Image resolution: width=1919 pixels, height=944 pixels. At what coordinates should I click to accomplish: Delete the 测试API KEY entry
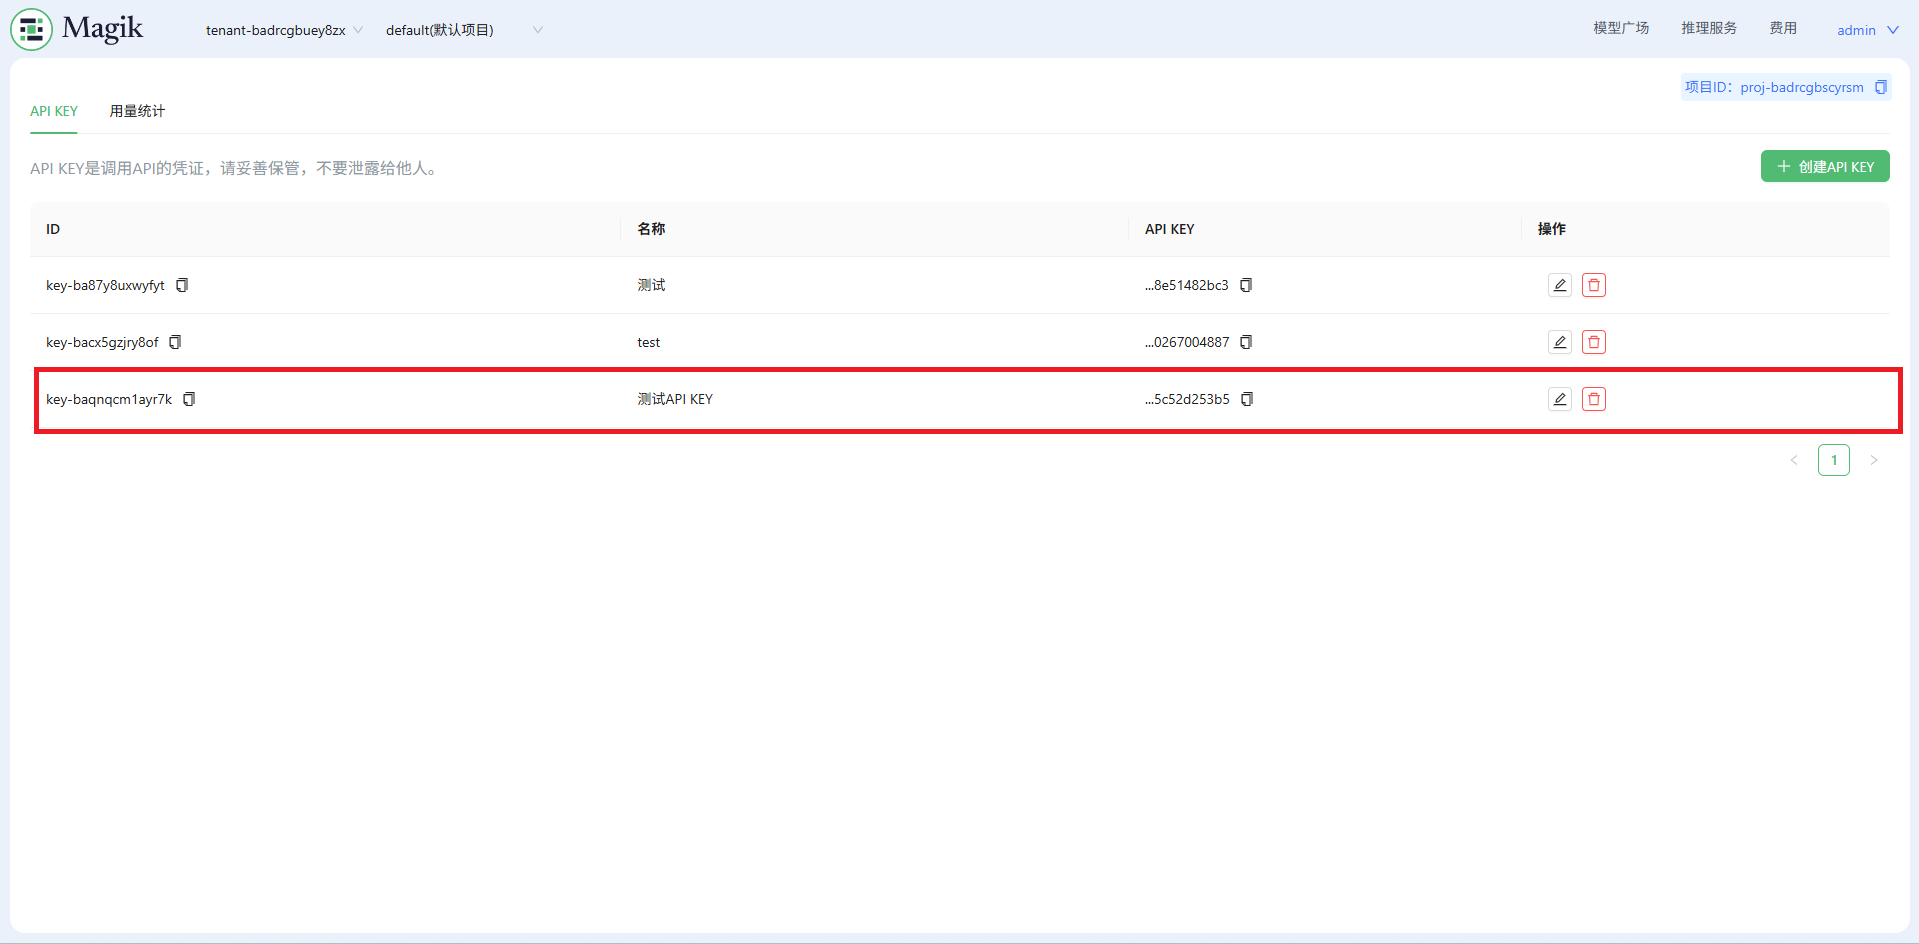pos(1594,399)
